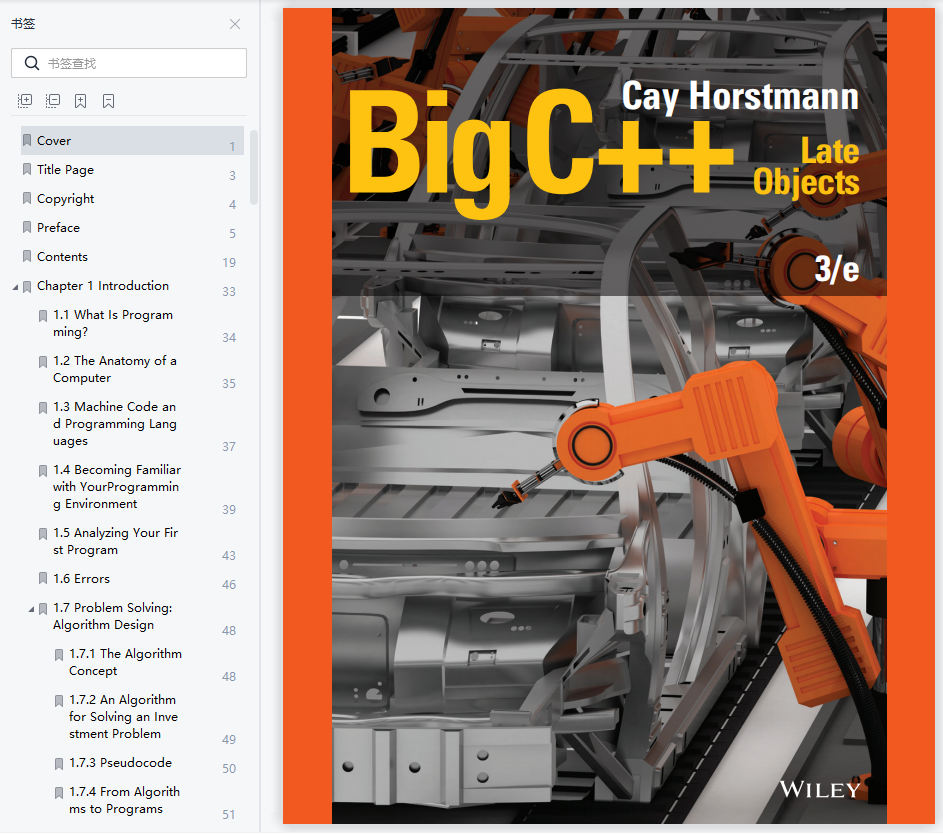The height and width of the screenshot is (834, 943).
Task: Click bookmark icon beside 1.7.2 An Algorithm
Action: (59, 701)
